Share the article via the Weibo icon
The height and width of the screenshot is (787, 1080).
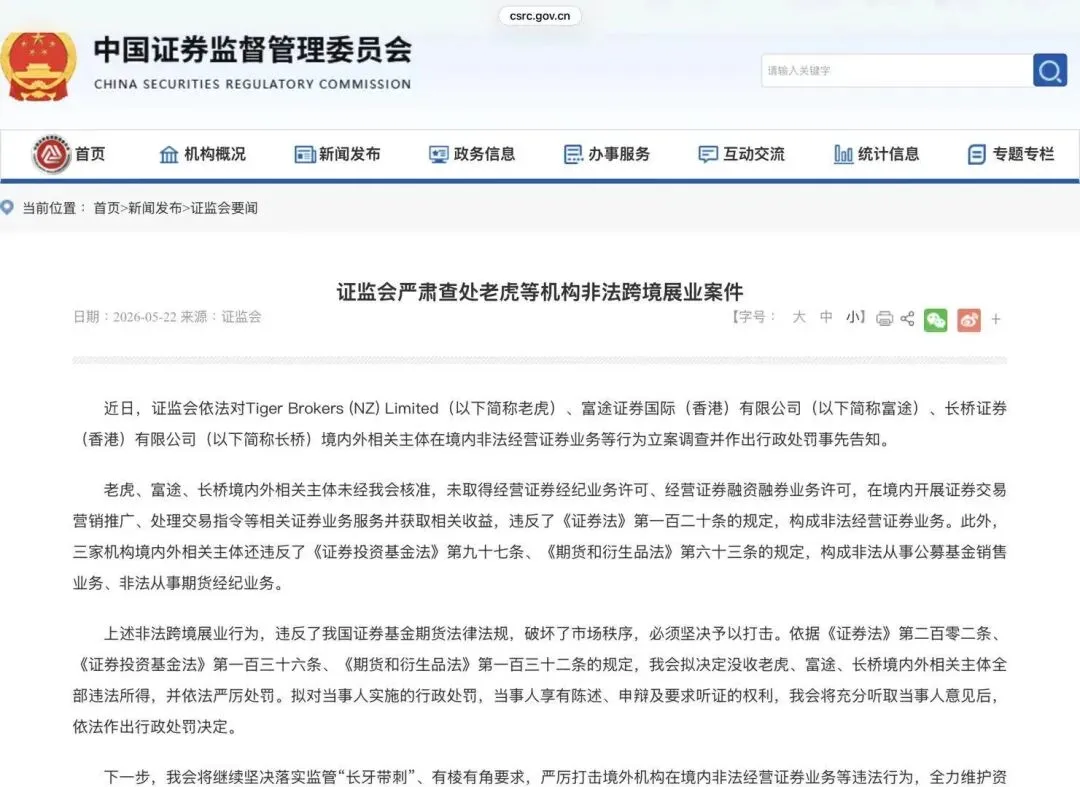click(x=968, y=319)
